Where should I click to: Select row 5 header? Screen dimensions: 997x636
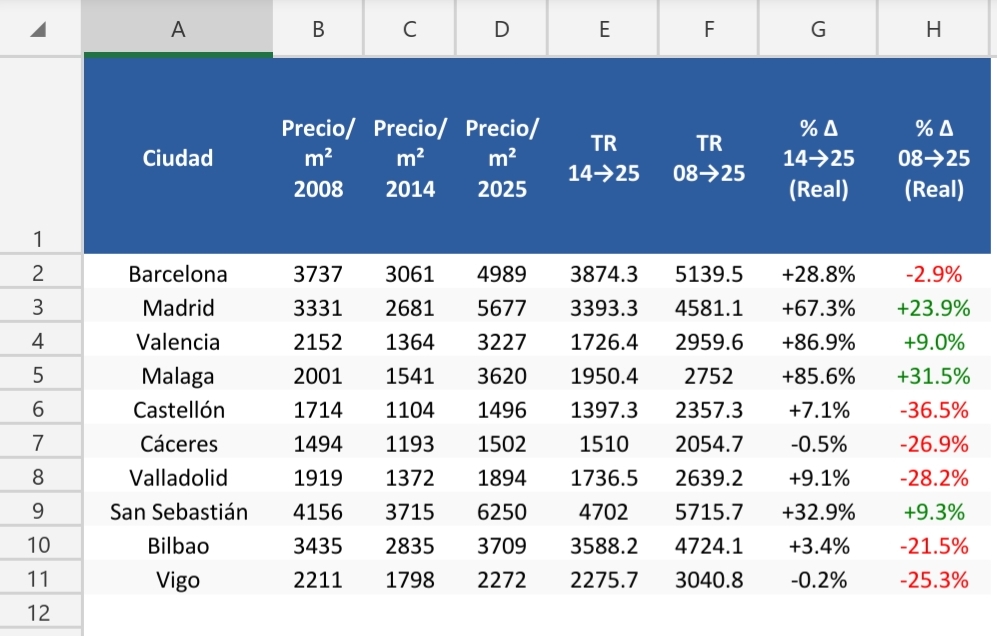[38, 376]
